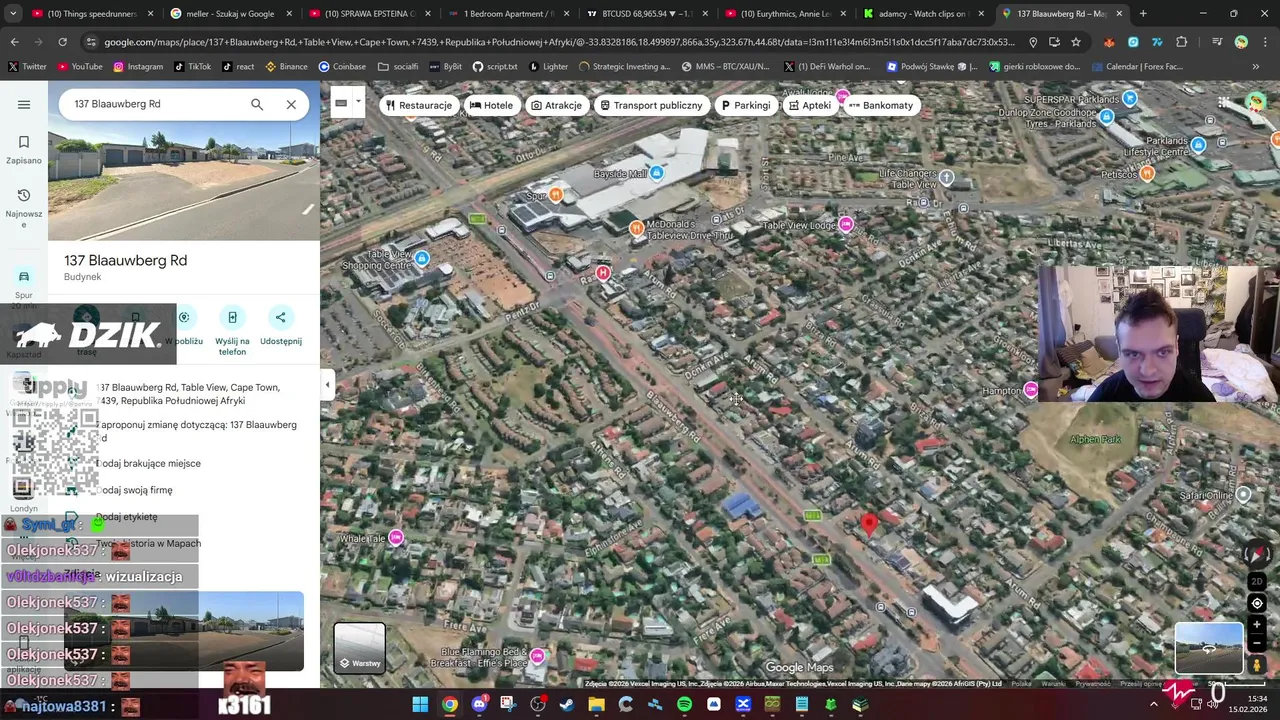Expand the bookmarks overflow chevron
This screenshot has height=720, width=1280.
[x=1256, y=67]
